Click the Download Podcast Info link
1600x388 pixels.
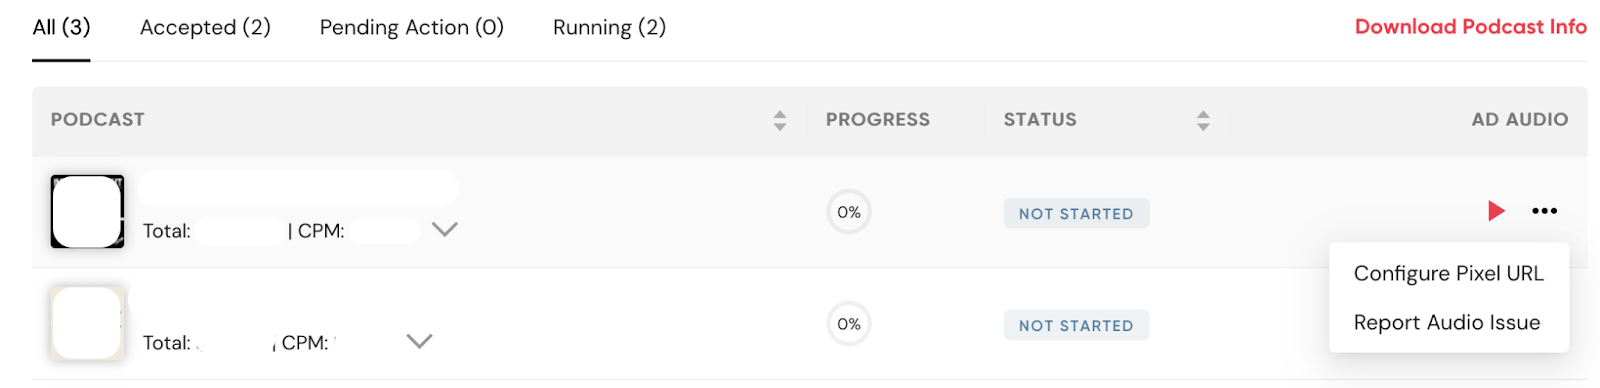pos(1470,27)
